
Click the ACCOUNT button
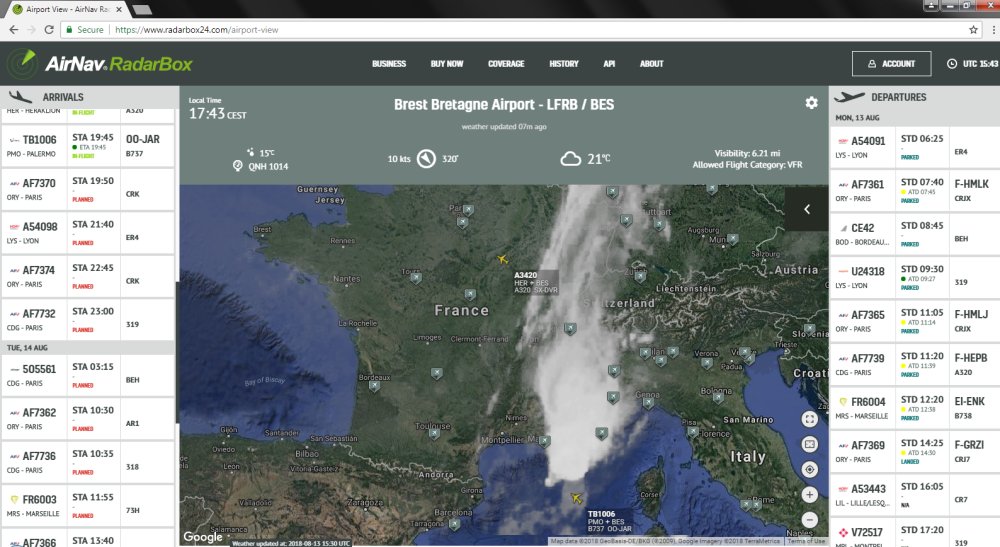coord(892,64)
